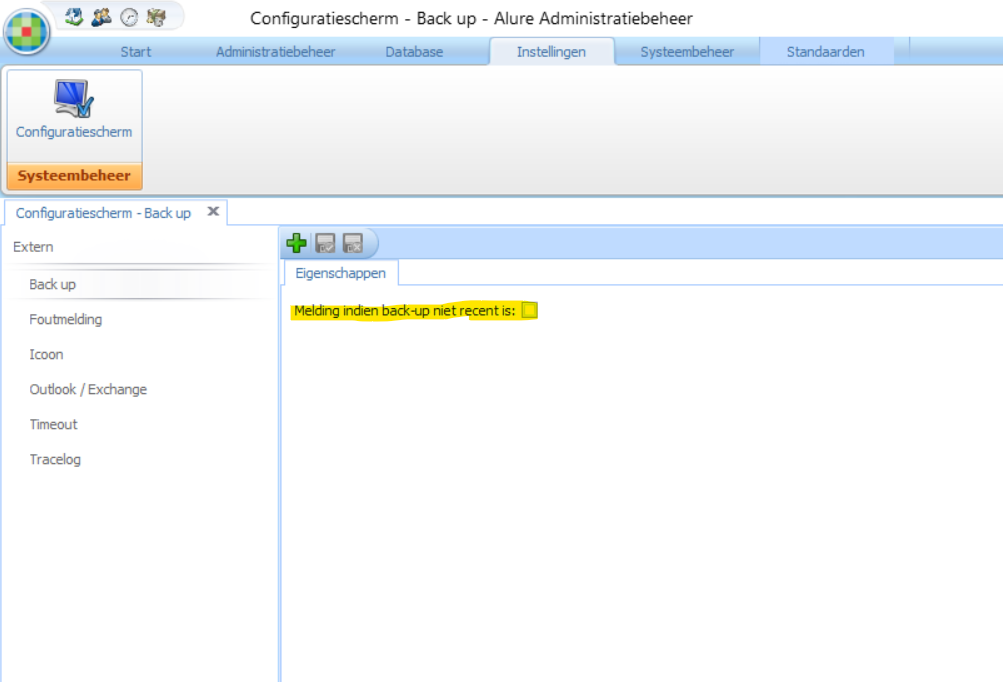Click the clock icon in quick access toolbar
The width and height of the screenshot is (1003, 682).
(129, 16)
